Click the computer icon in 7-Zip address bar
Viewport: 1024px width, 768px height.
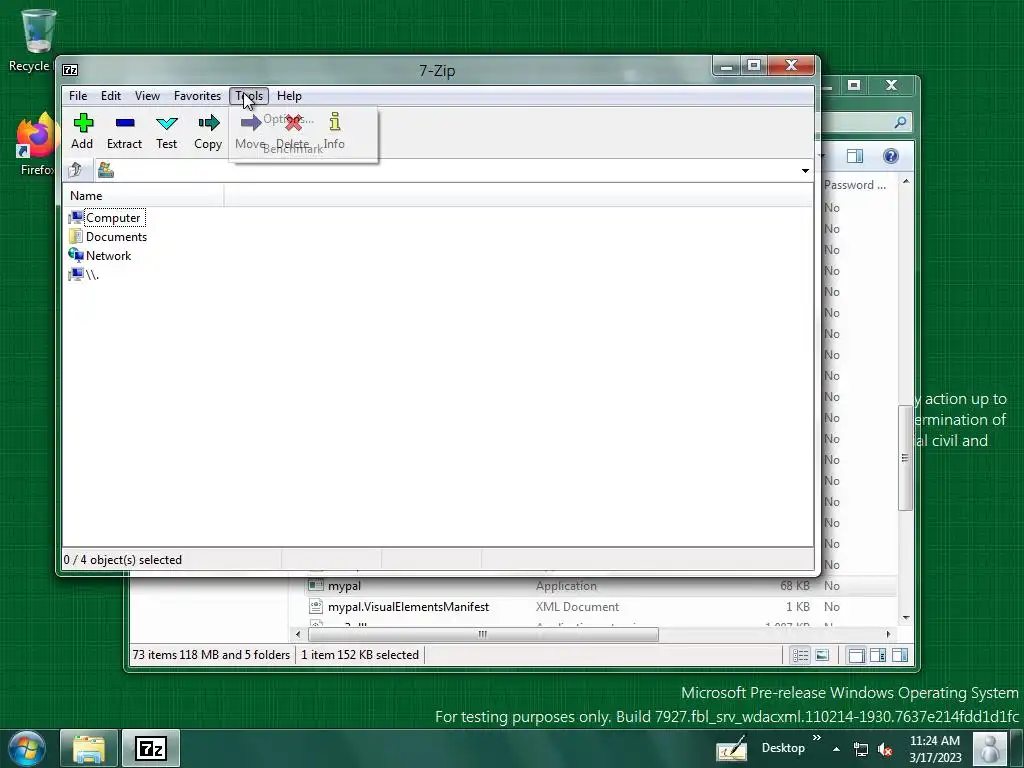click(x=105, y=170)
